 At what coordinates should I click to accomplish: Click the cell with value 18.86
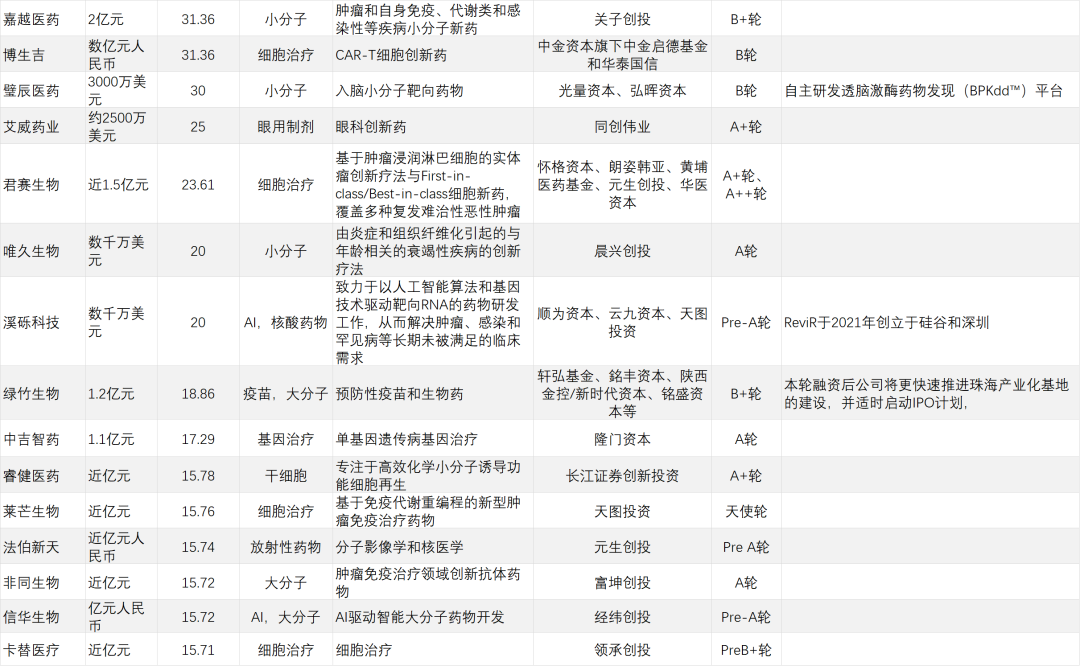[x=197, y=394]
